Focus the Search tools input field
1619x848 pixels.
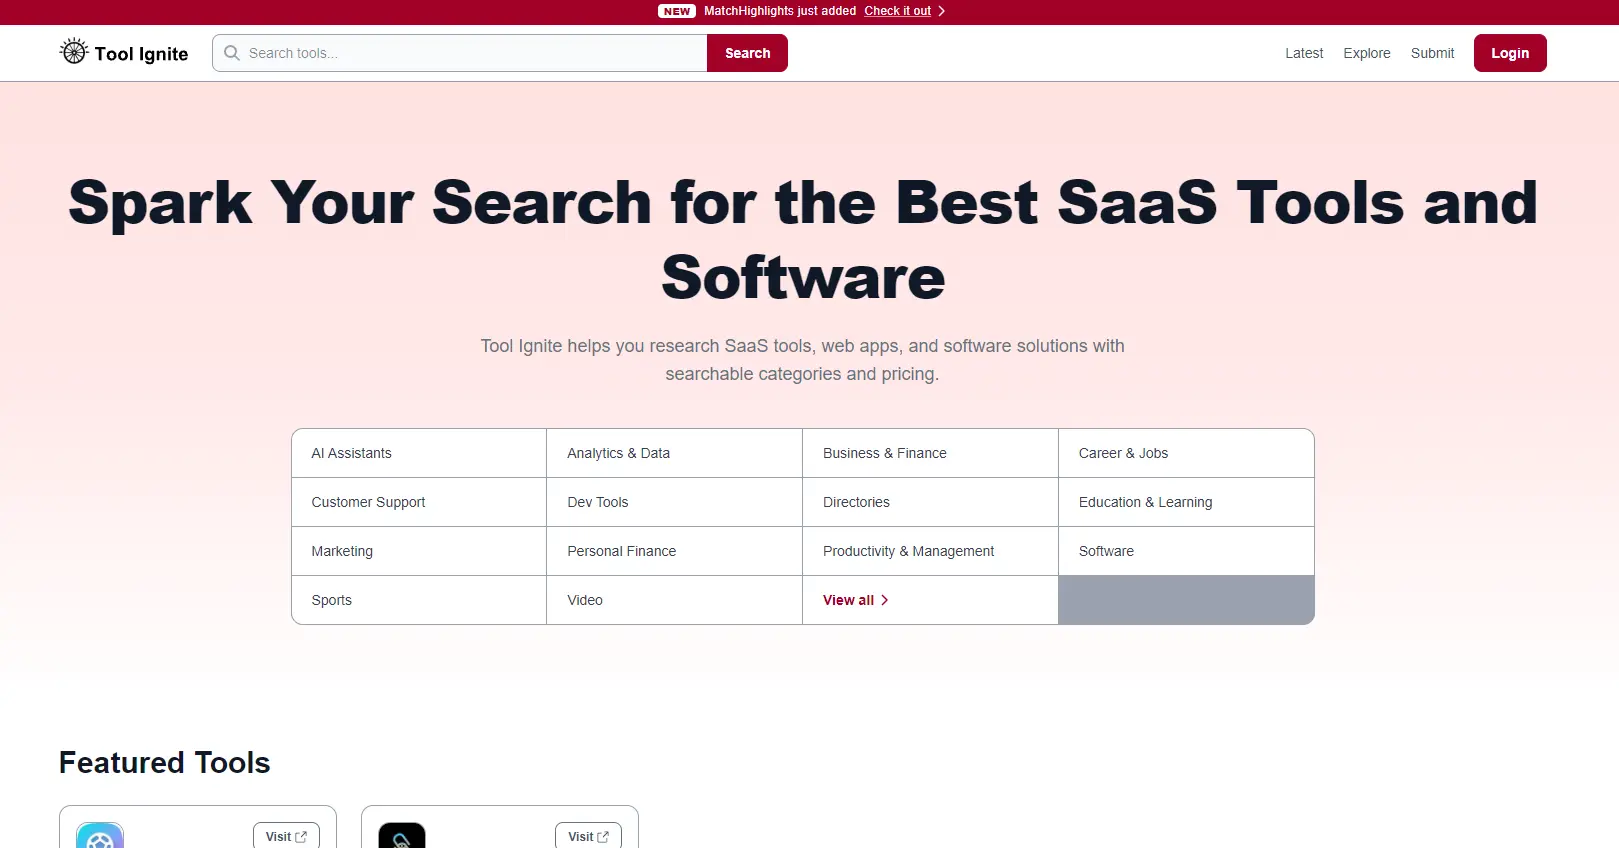pos(460,53)
